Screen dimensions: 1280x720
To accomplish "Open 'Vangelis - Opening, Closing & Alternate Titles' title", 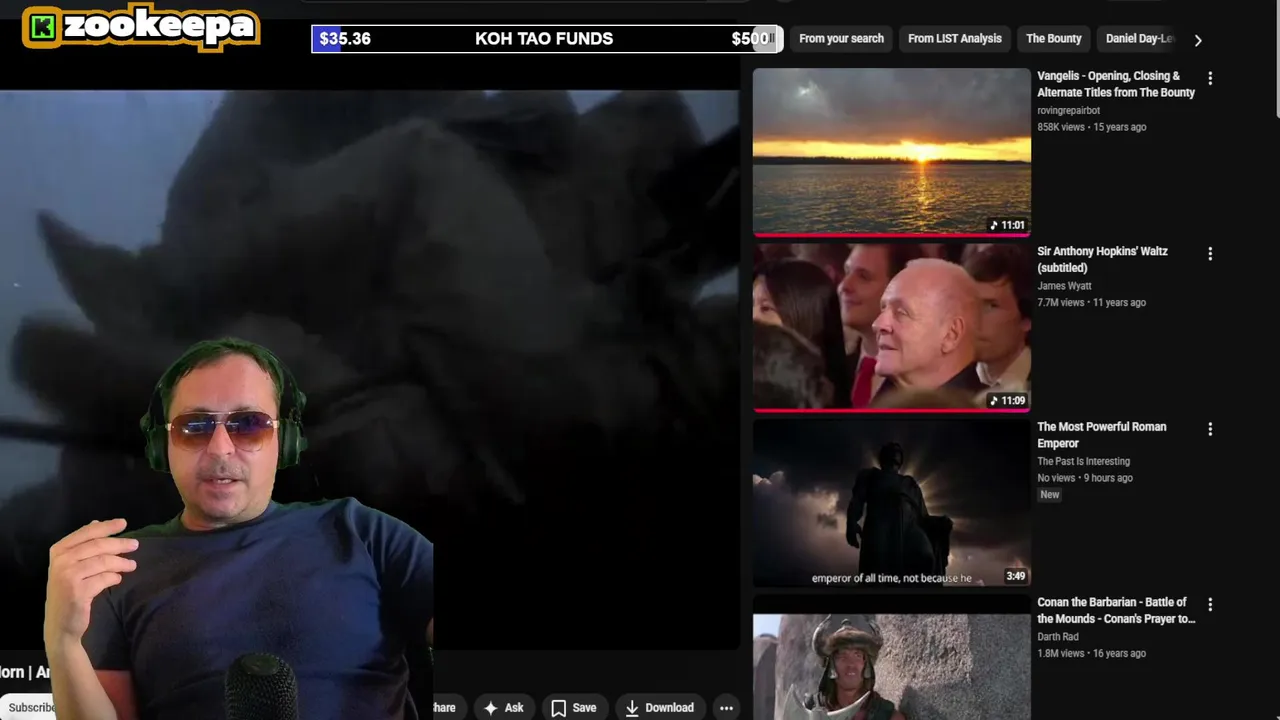I will [1116, 84].
